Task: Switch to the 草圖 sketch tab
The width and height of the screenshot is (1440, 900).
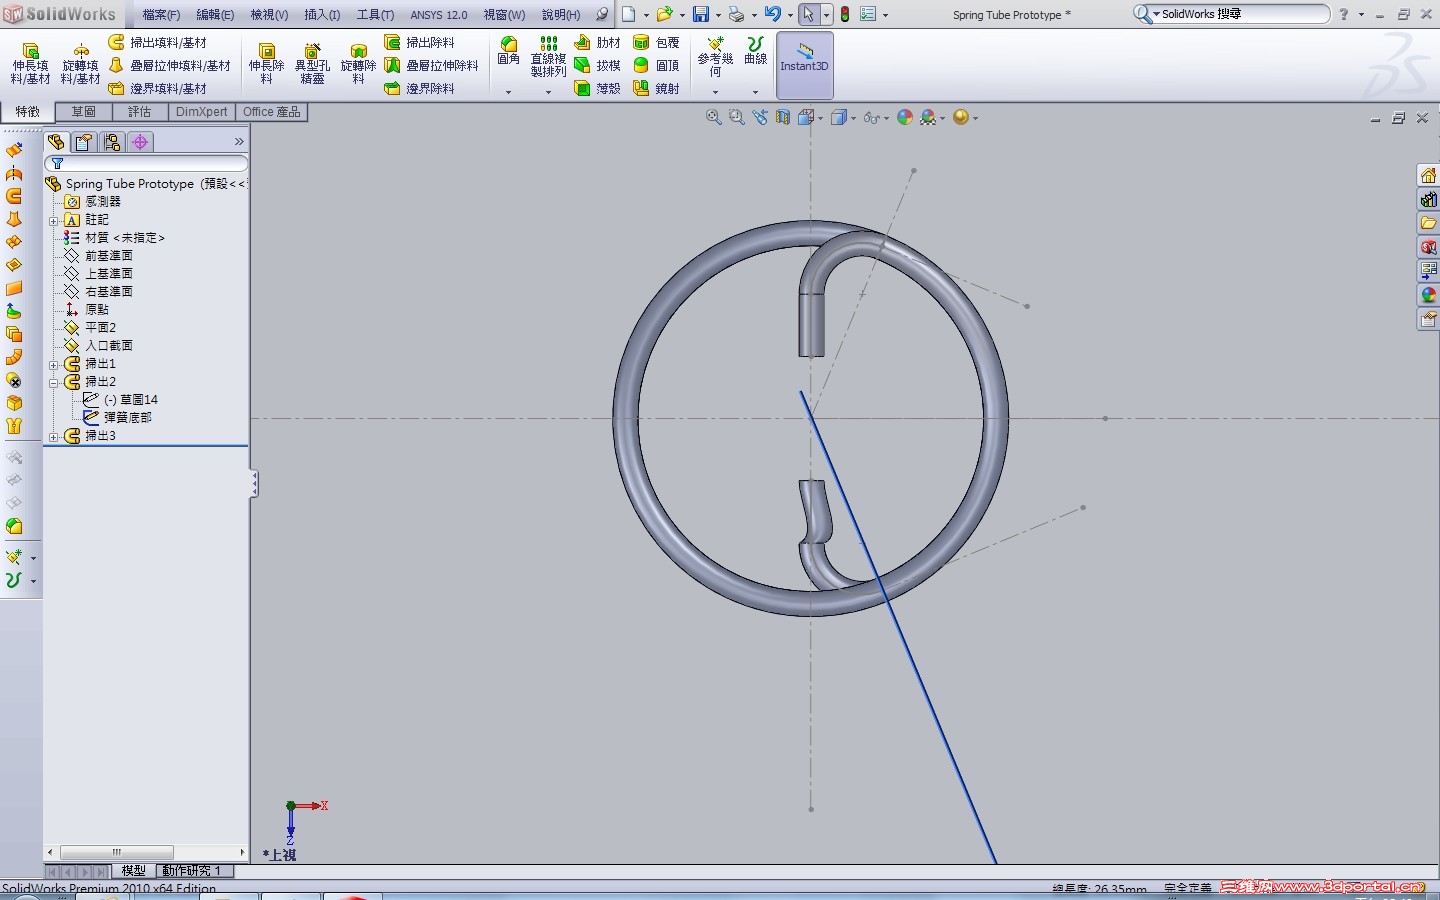Action: (84, 112)
